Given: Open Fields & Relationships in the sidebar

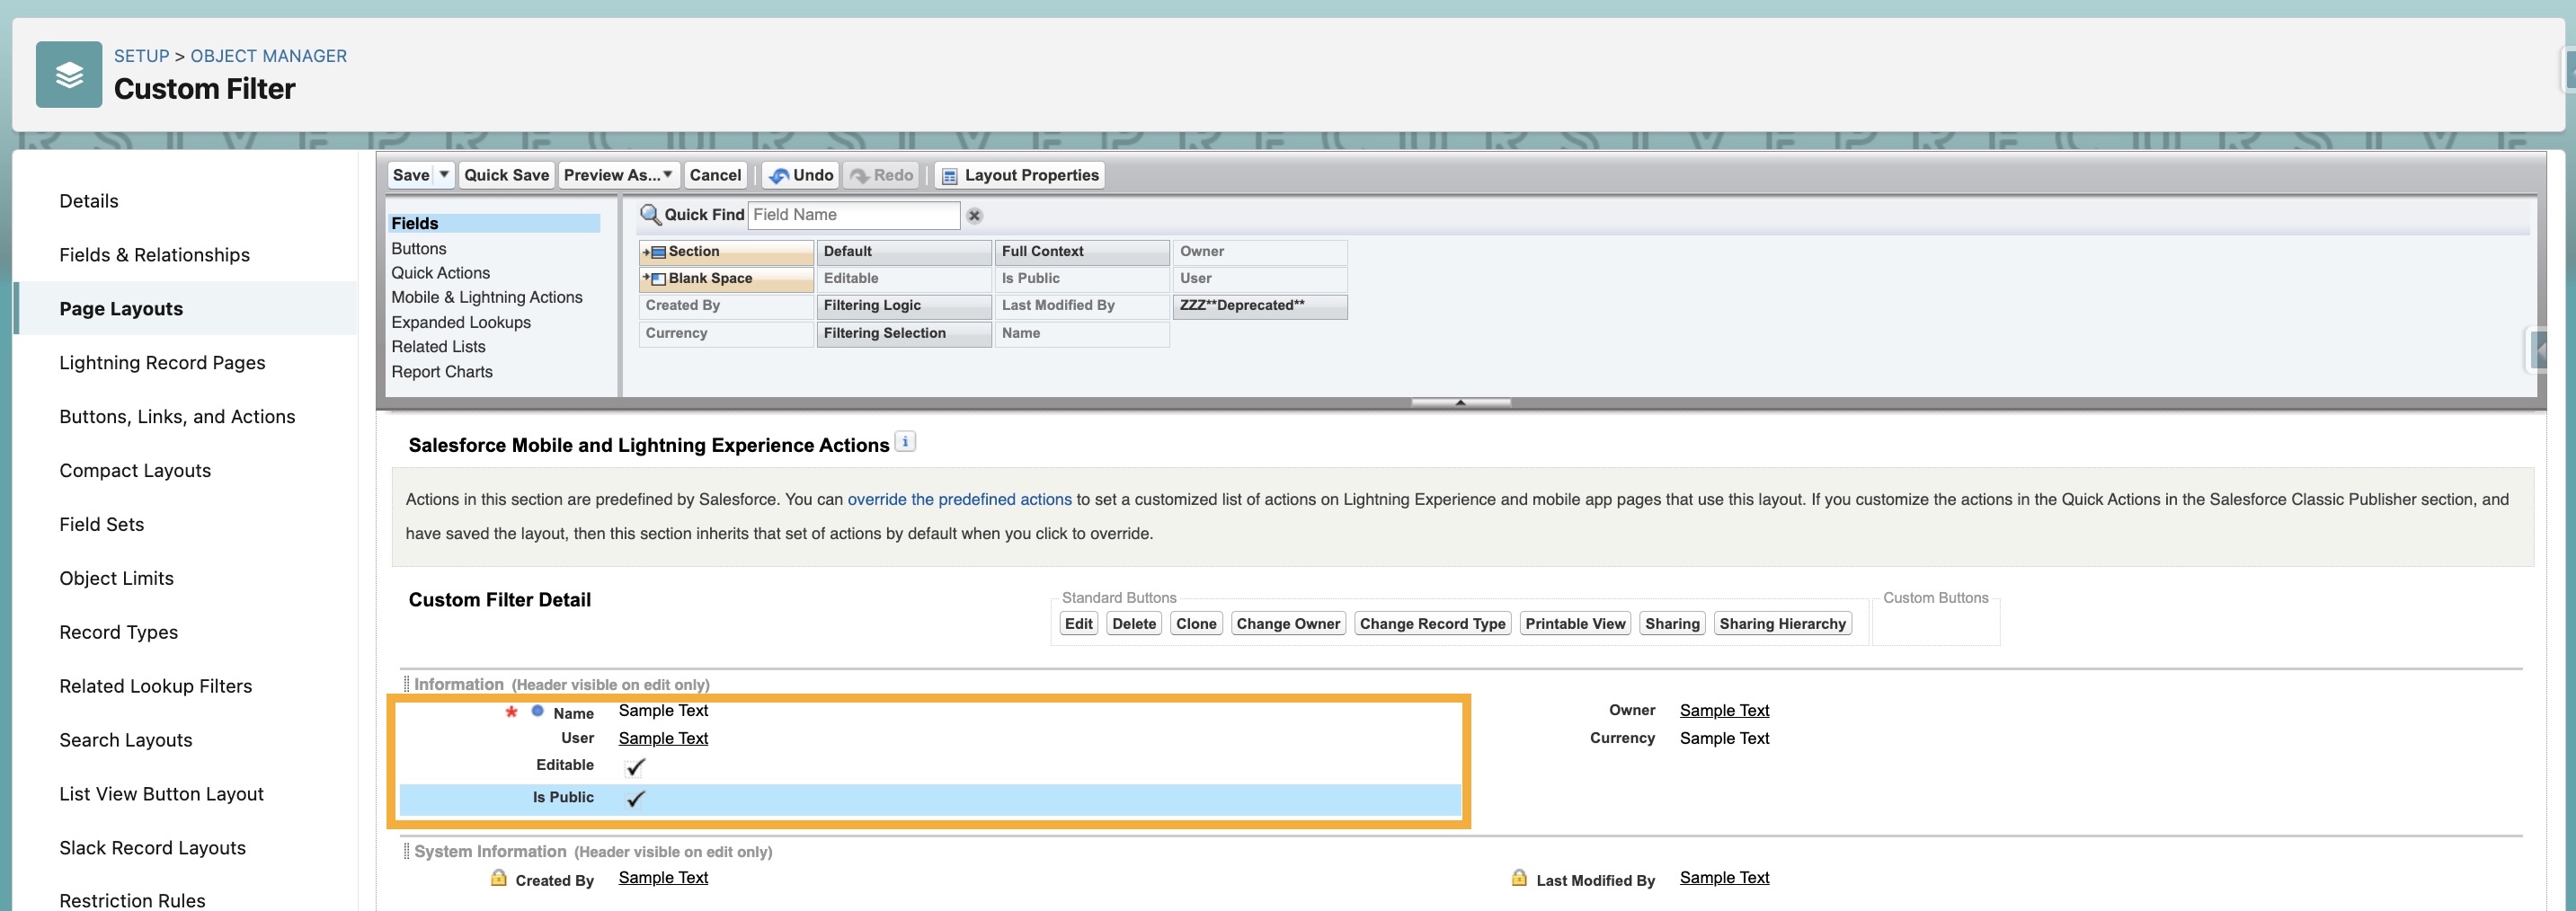Looking at the screenshot, I should pos(154,255).
